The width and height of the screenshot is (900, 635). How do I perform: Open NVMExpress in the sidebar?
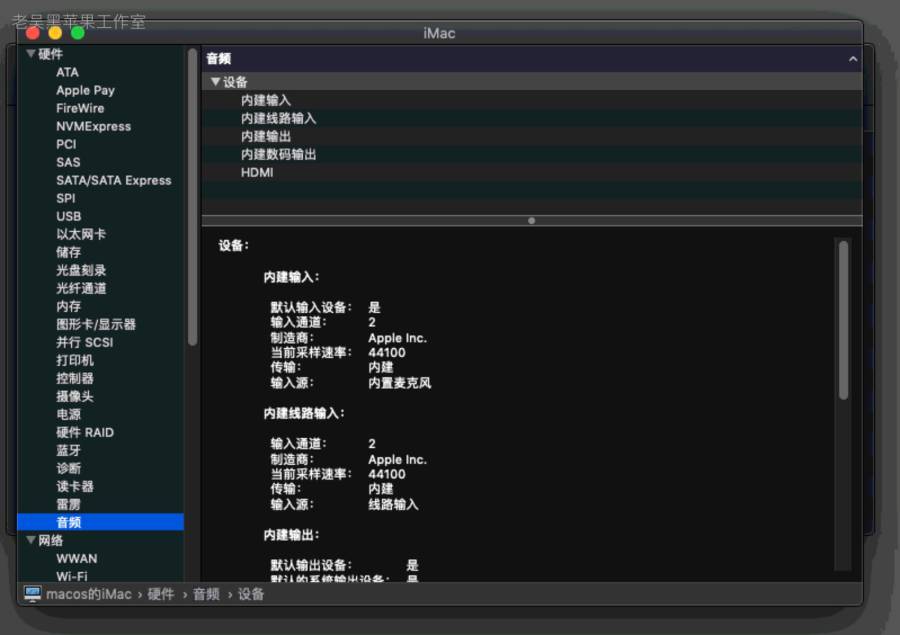coord(93,126)
